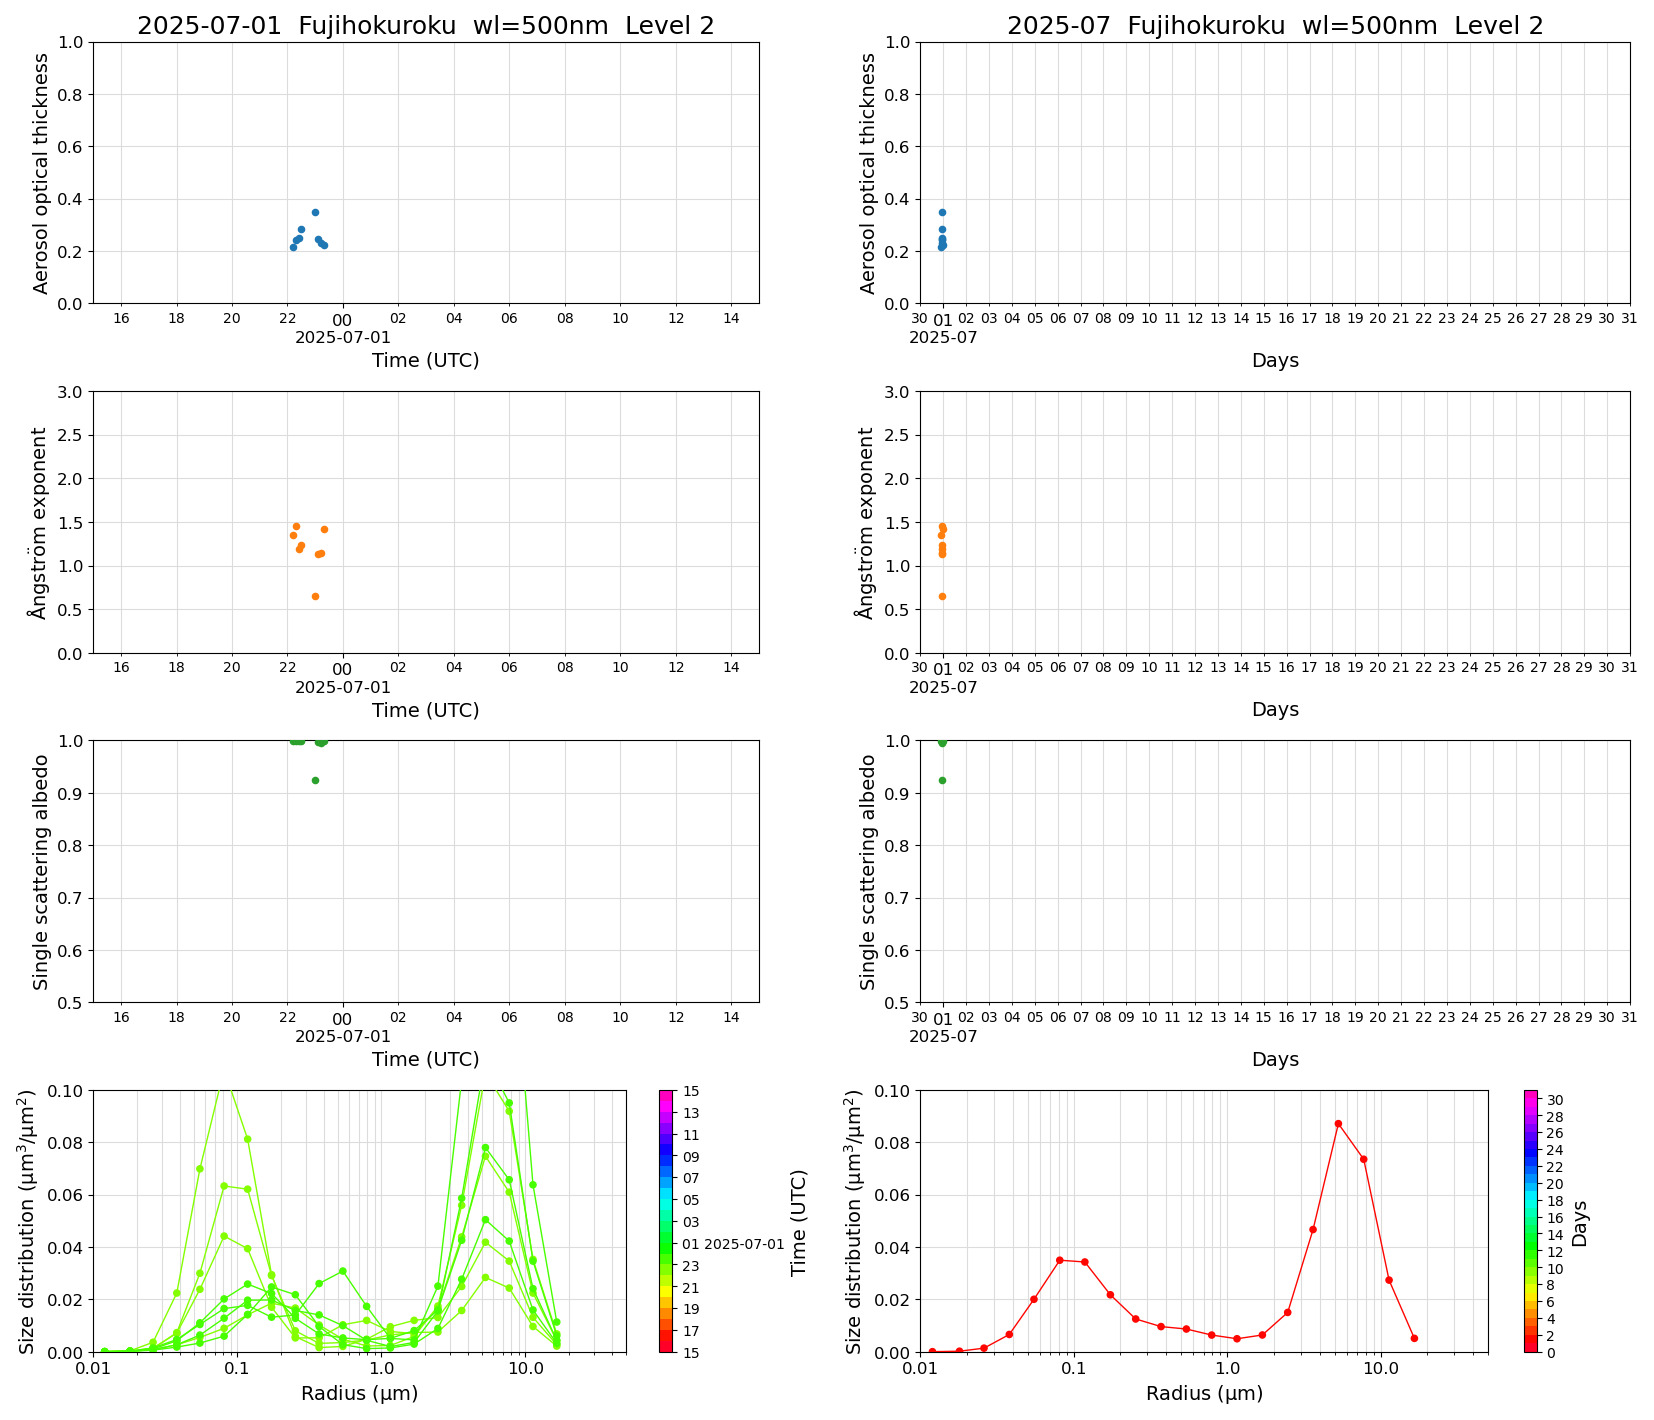The width and height of the screenshot is (1654, 1420).
Task: Pick the lowest orange point near 0.65 in daily plot
Action: (x=315, y=596)
